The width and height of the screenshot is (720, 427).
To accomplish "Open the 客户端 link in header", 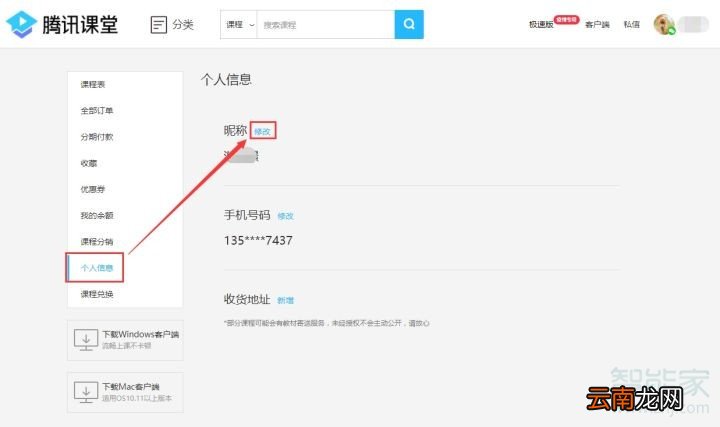I will 597,24.
